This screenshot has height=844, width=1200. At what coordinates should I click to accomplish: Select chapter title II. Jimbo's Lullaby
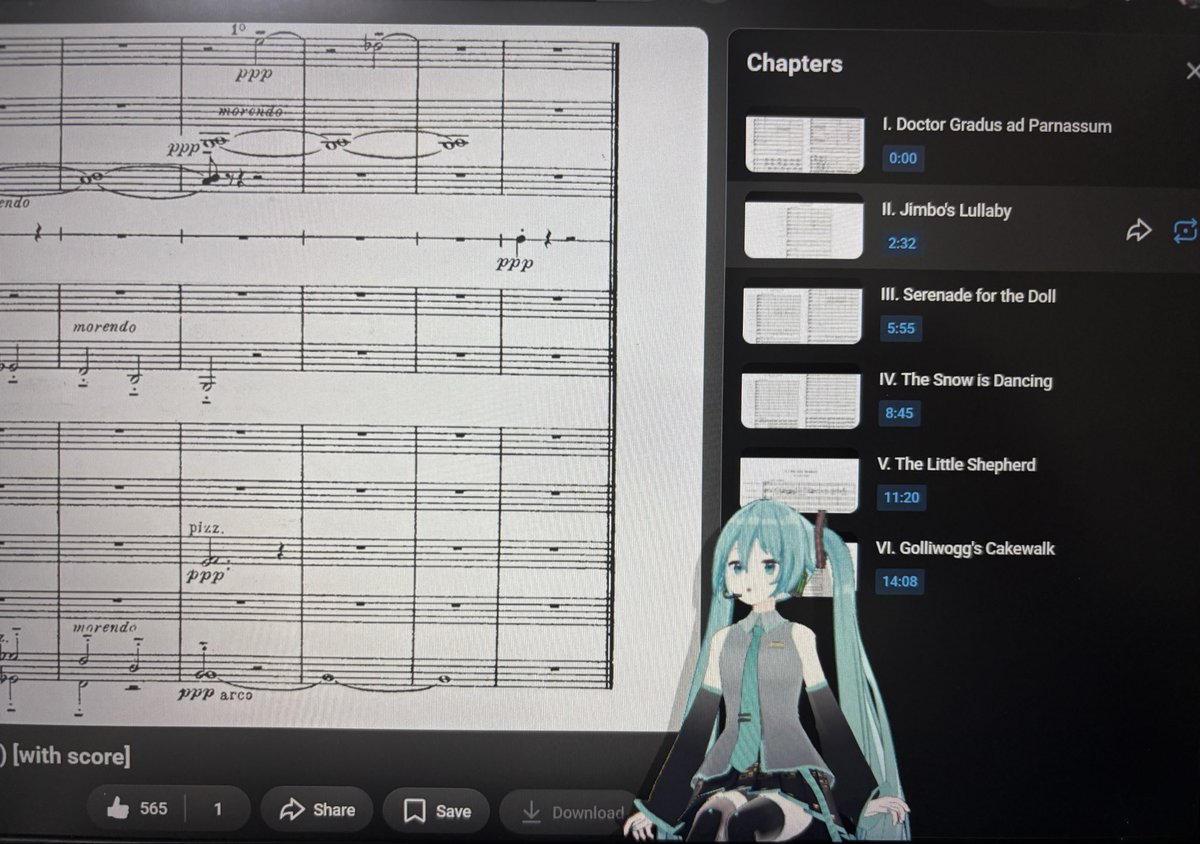click(x=946, y=211)
